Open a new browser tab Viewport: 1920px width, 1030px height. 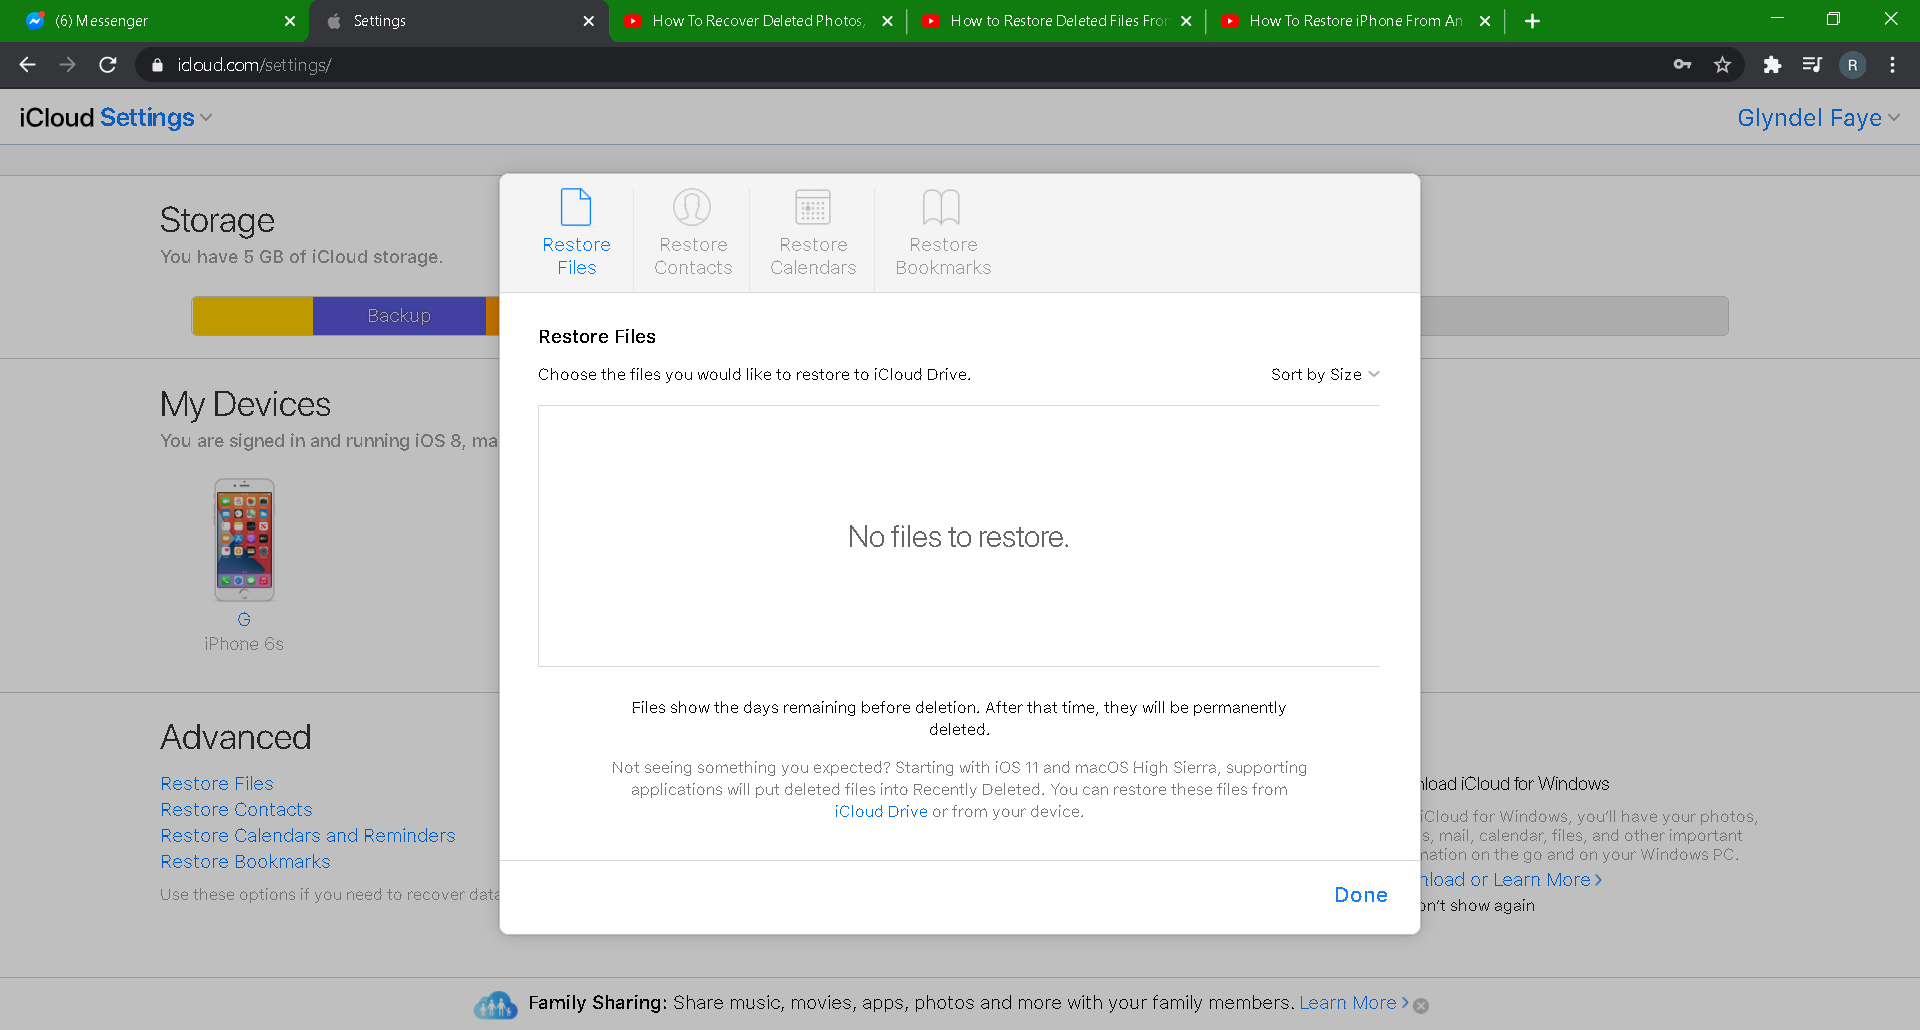(x=1532, y=21)
